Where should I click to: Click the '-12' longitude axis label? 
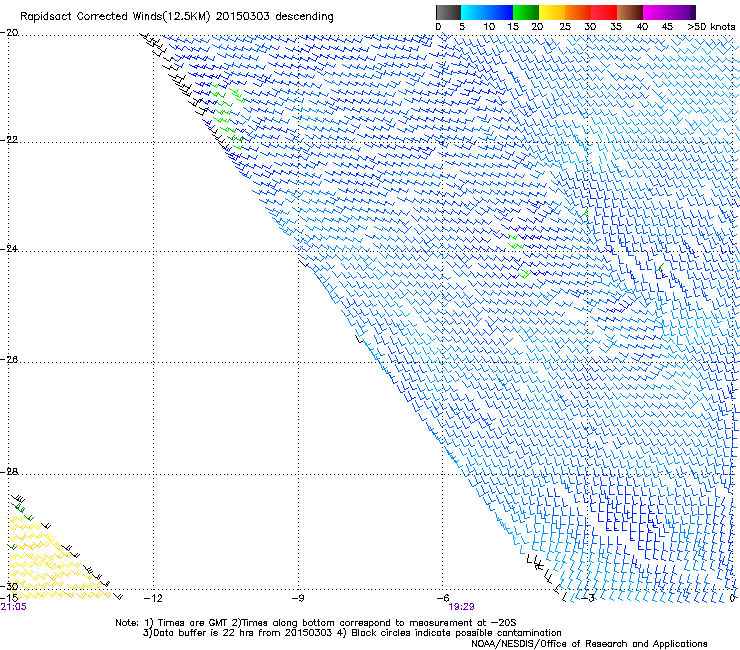[x=153, y=598]
